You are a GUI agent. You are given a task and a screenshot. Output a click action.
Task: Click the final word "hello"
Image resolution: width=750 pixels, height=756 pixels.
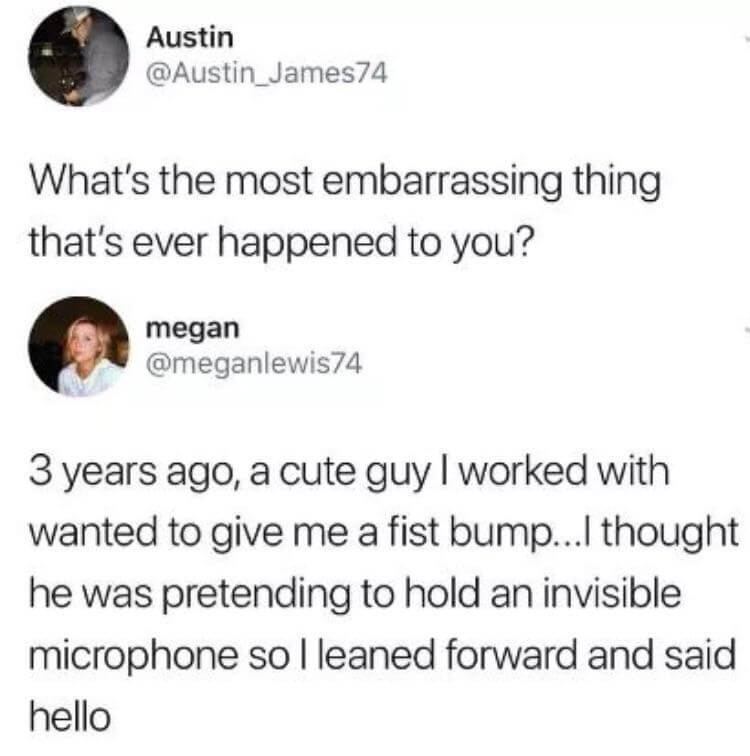coord(70,716)
